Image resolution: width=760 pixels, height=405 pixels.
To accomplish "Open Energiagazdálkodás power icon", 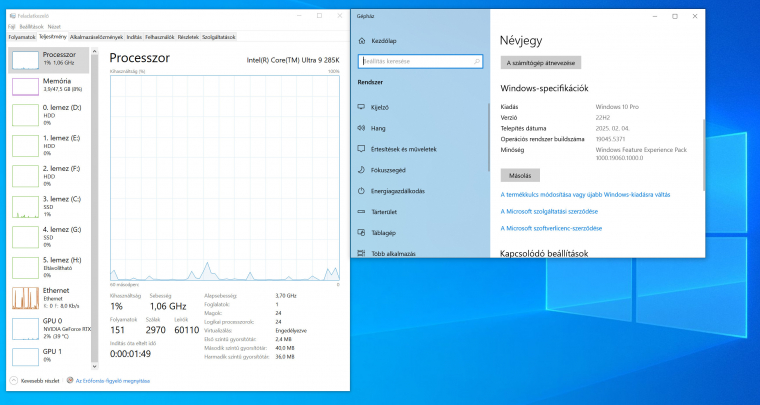I will click(361, 191).
